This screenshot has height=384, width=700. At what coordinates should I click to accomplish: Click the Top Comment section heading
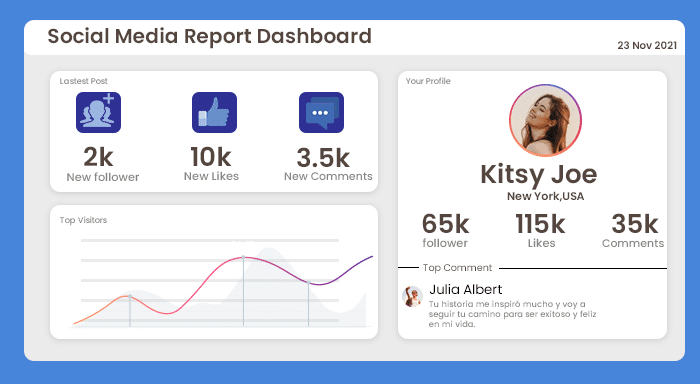457,268
